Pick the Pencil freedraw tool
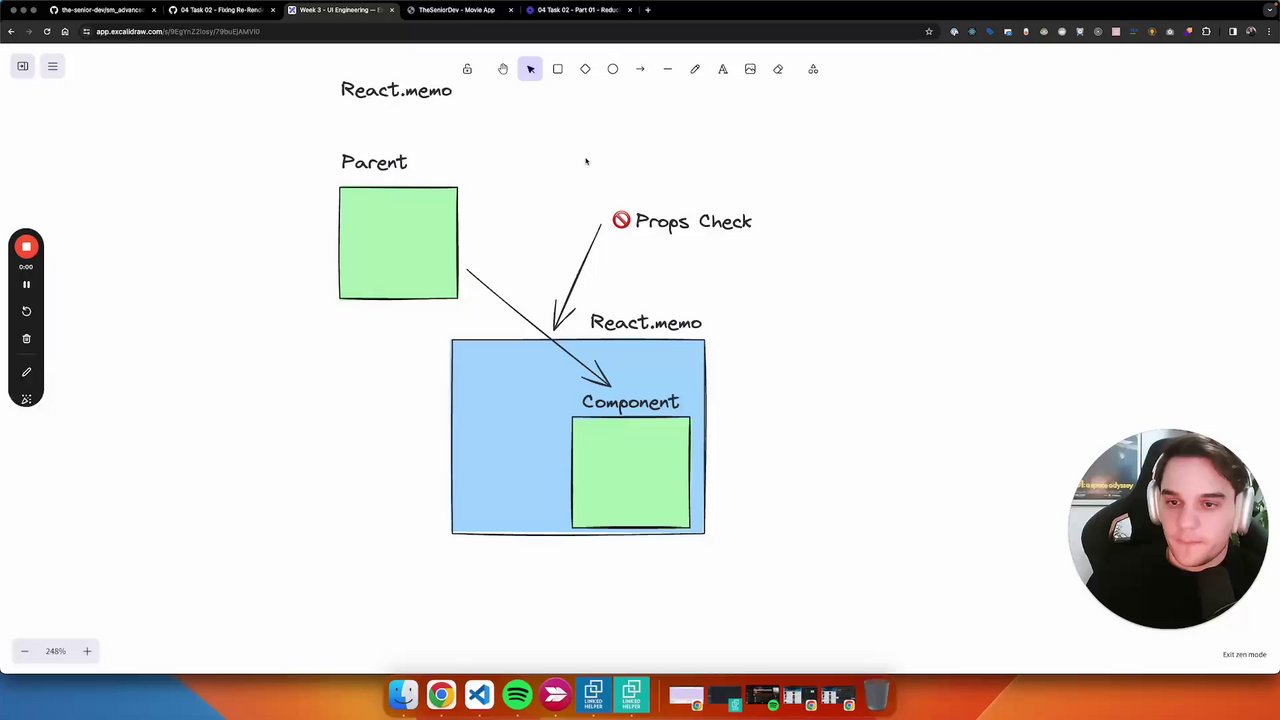The width and height of the screenshot is (1280, 720). (x=695, y=69)
